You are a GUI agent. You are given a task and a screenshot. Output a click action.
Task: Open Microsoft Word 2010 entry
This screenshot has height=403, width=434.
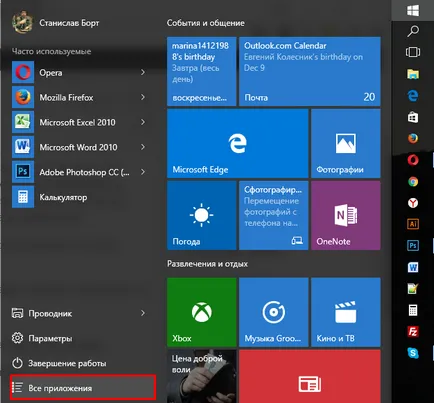(79, 147)
